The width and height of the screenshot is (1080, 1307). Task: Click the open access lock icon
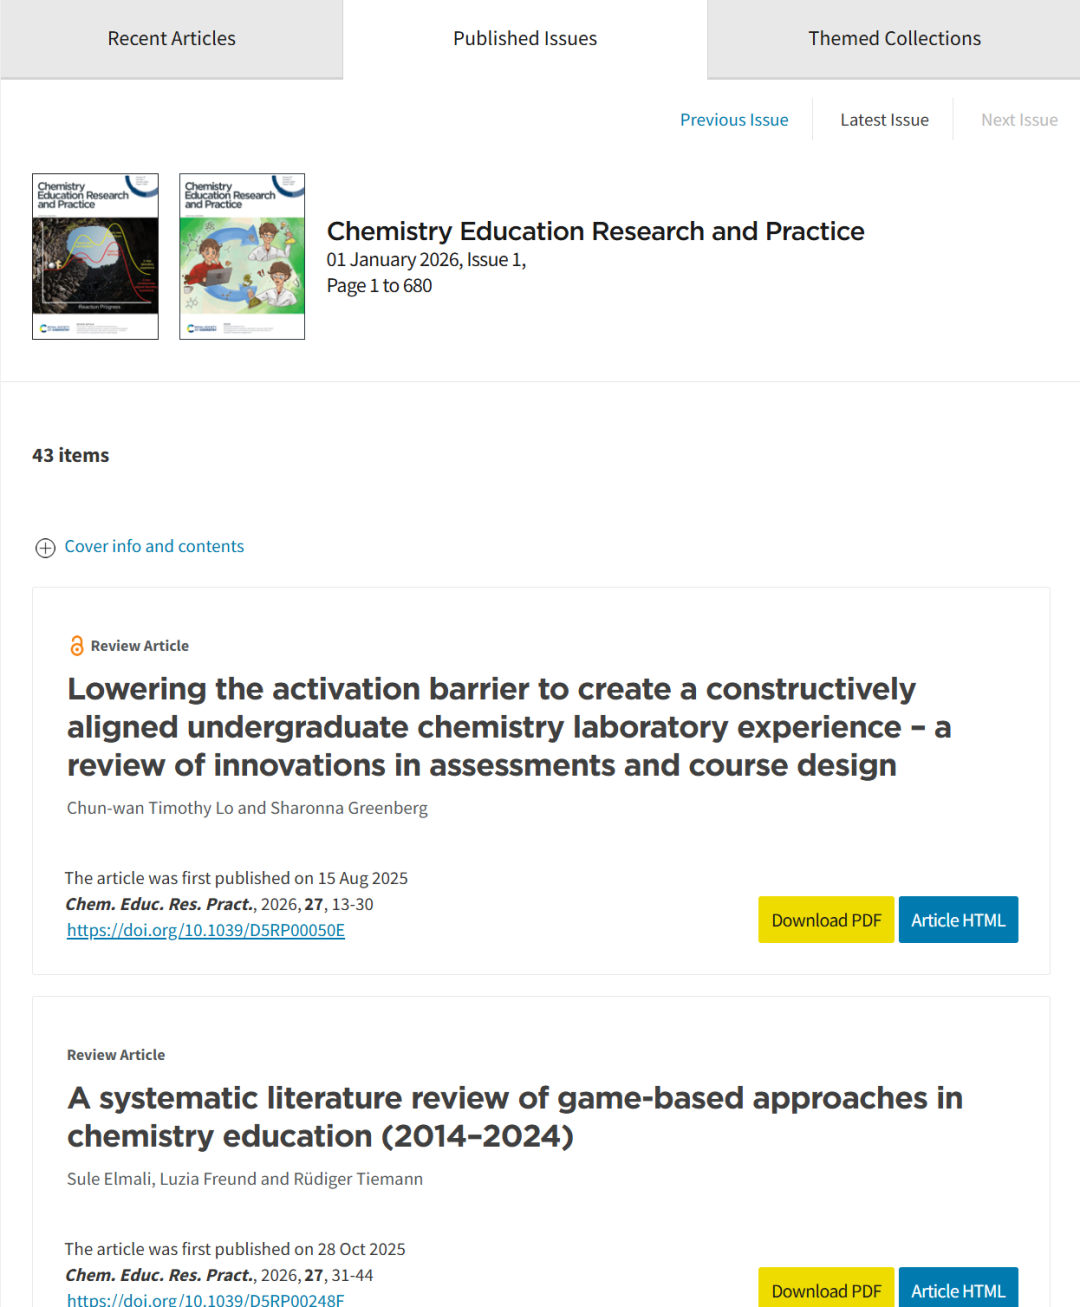click(x=77, y=646)
